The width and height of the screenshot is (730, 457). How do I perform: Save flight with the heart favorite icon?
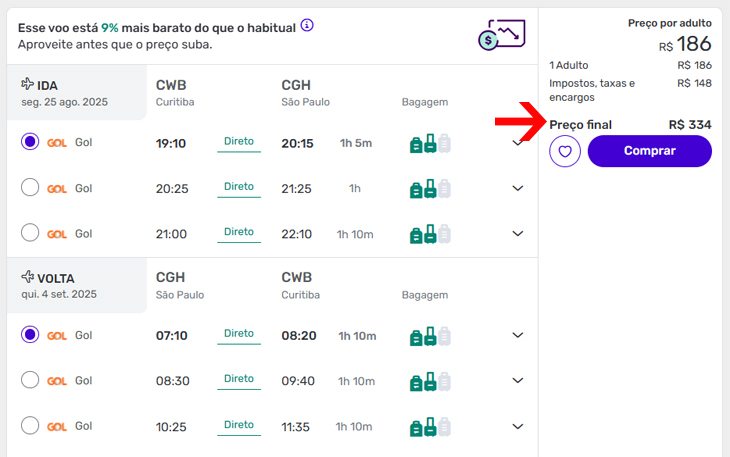point(565,151)
